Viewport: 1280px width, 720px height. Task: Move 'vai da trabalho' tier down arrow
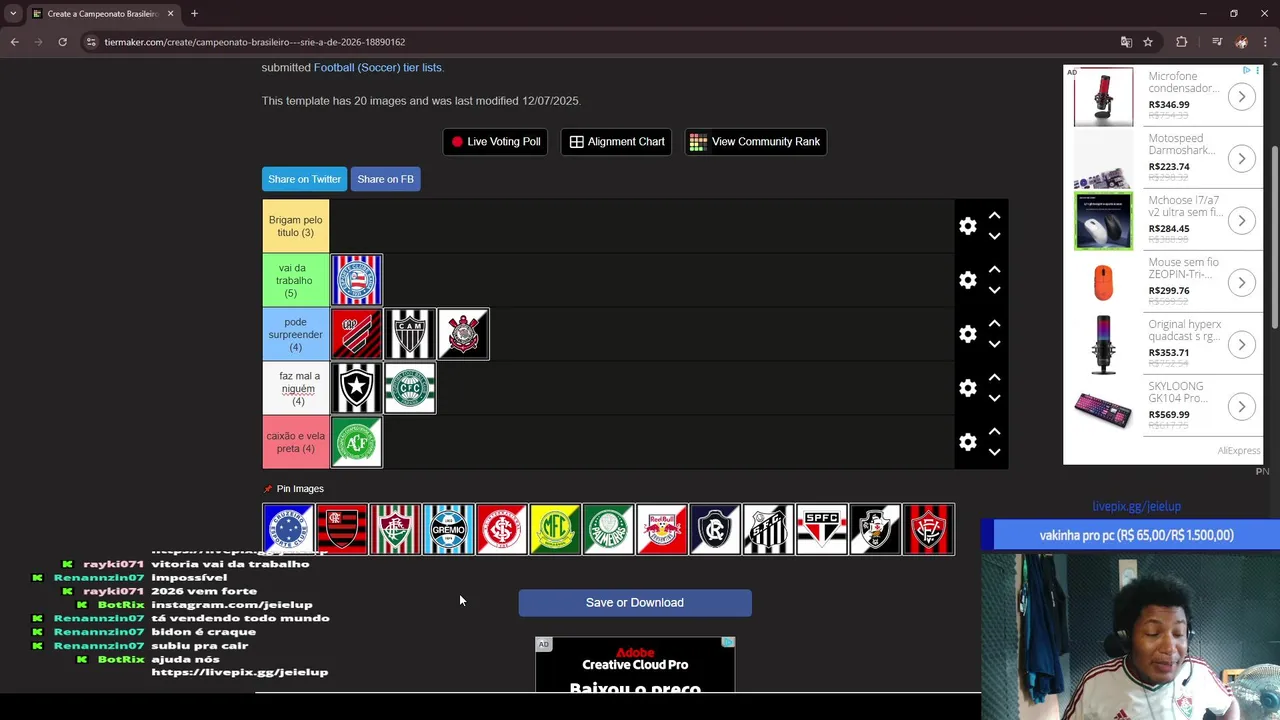(x=994, y=291)
